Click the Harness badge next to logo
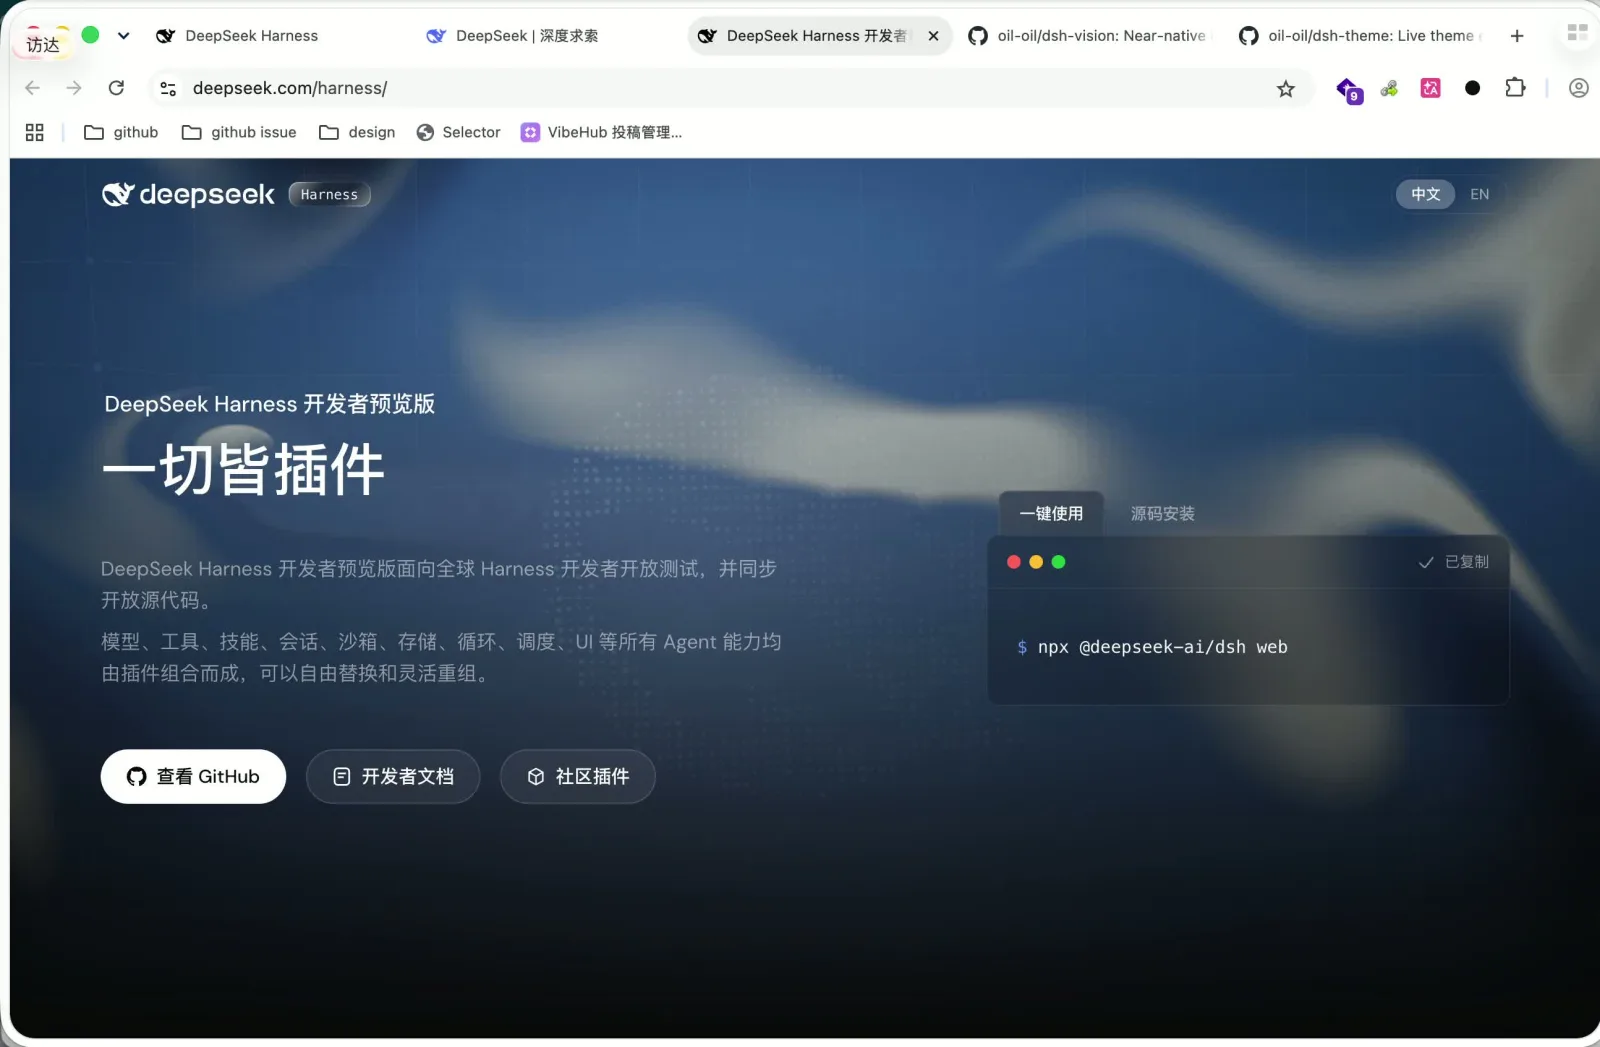Screen dimensions: 1600x1047 point(329,194)
